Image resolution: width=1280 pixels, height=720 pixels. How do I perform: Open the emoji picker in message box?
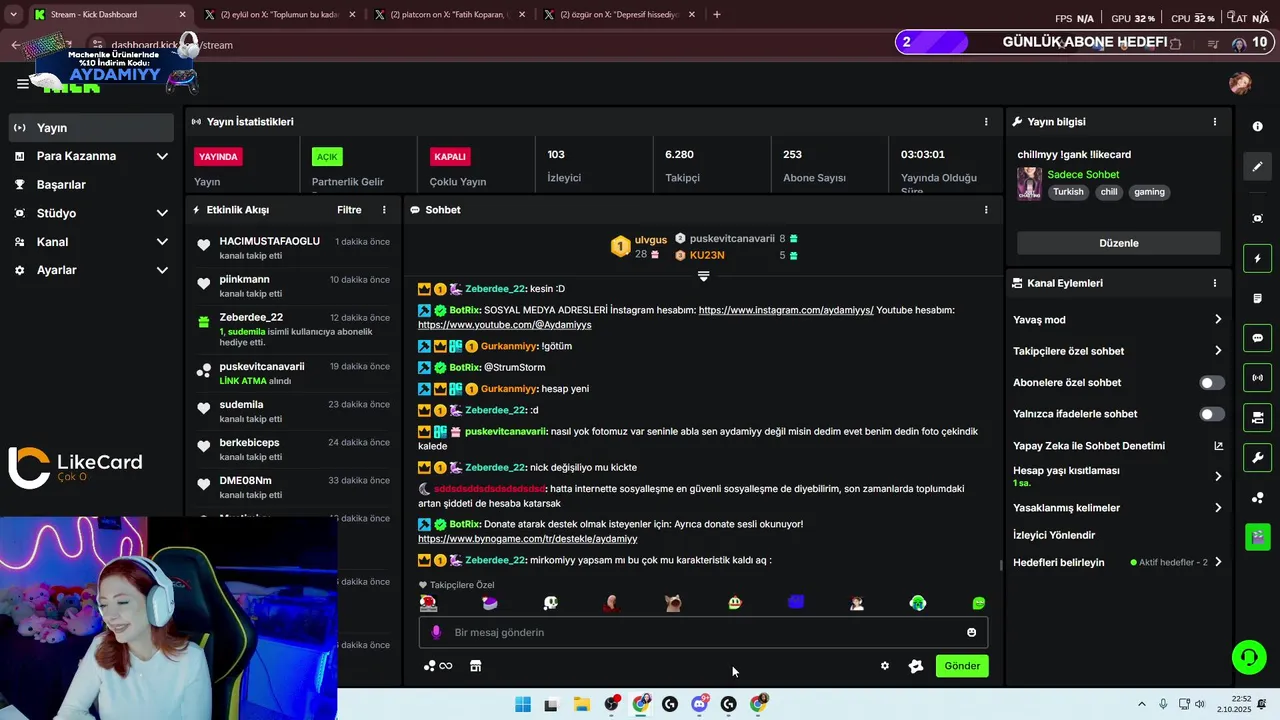(x=971, y=632)
